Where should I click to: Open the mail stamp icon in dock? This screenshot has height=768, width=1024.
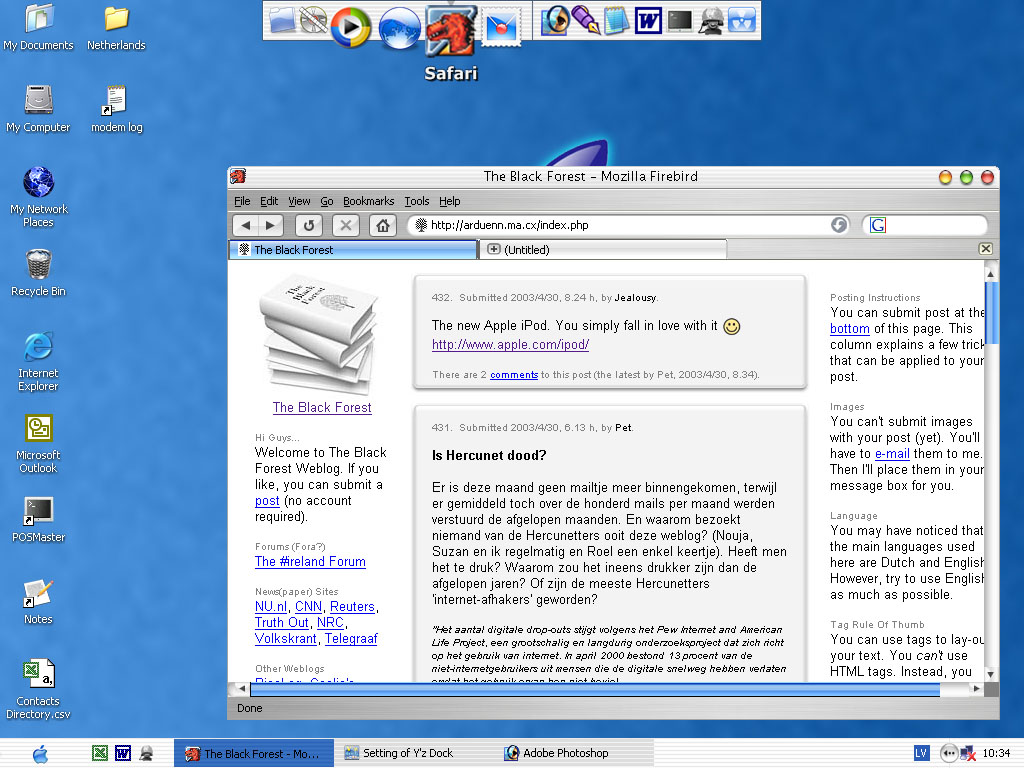tap(502, 27)
